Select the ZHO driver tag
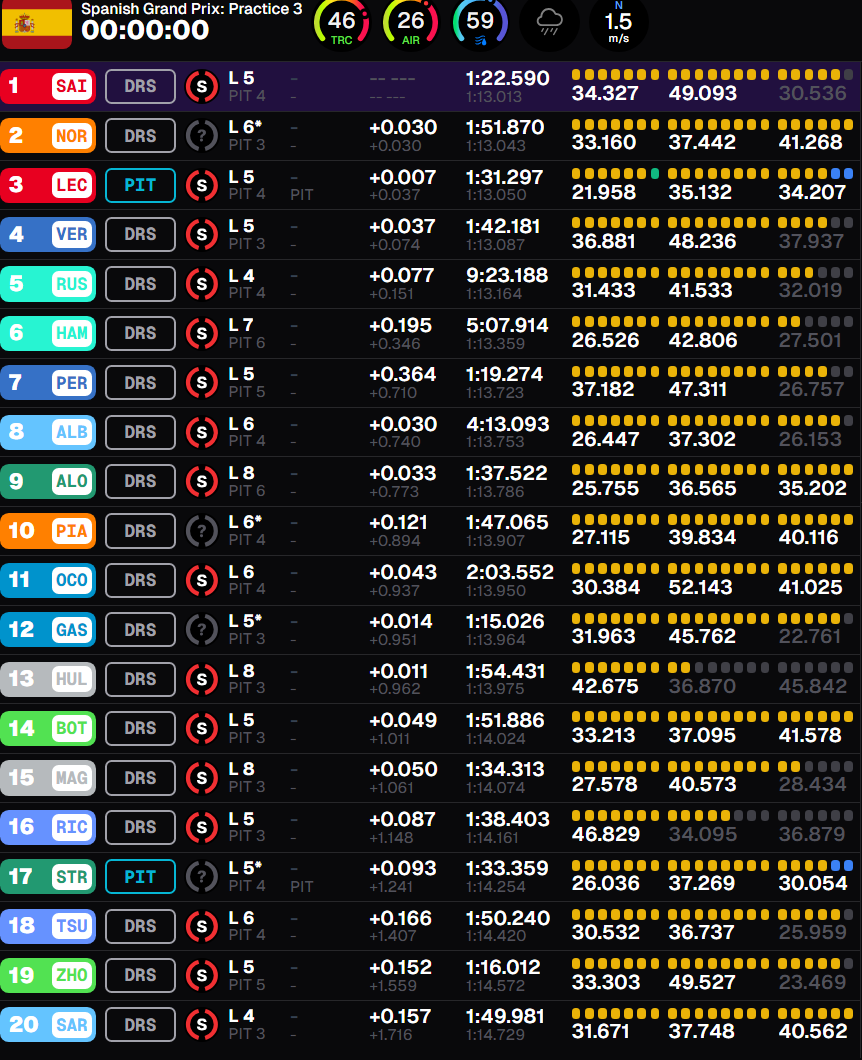862x1060 pixels. (48, 975)
